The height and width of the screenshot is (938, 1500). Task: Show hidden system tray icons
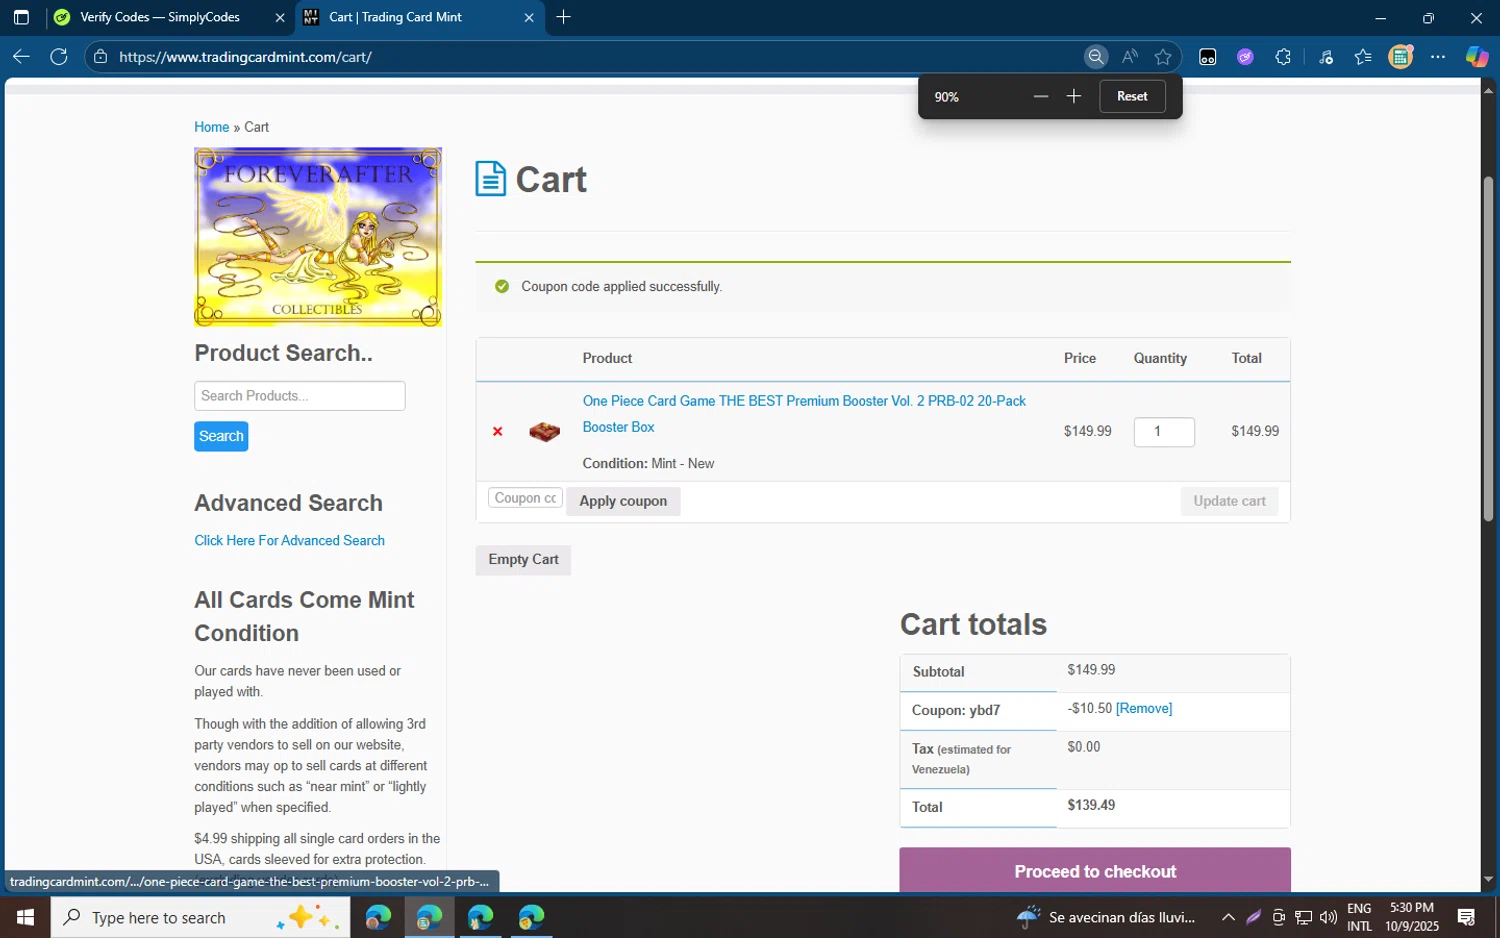(1228, 917)
